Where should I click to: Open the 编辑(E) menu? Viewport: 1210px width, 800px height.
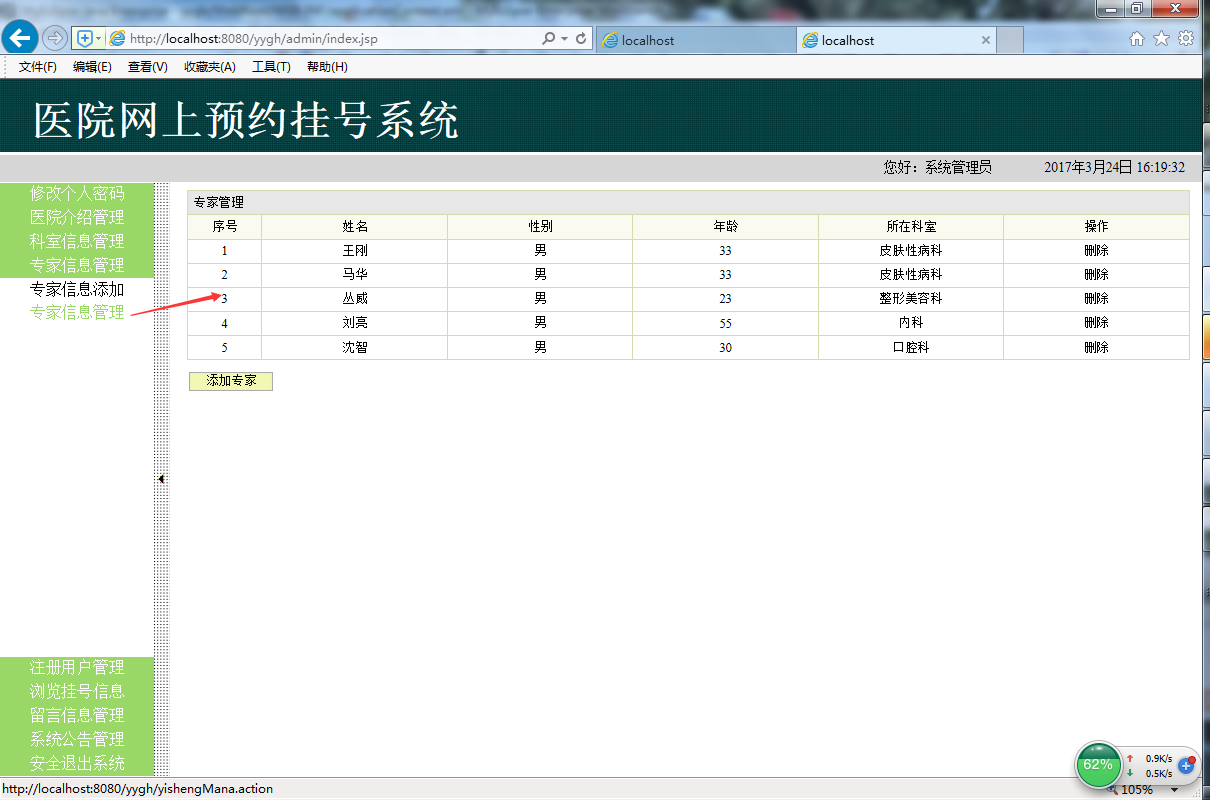pyautogui.click(x=92, y=67)
